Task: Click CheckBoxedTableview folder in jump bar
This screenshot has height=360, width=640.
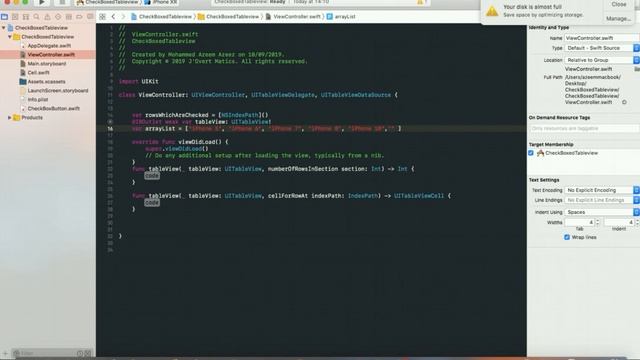Action: [x=229, y=17]
